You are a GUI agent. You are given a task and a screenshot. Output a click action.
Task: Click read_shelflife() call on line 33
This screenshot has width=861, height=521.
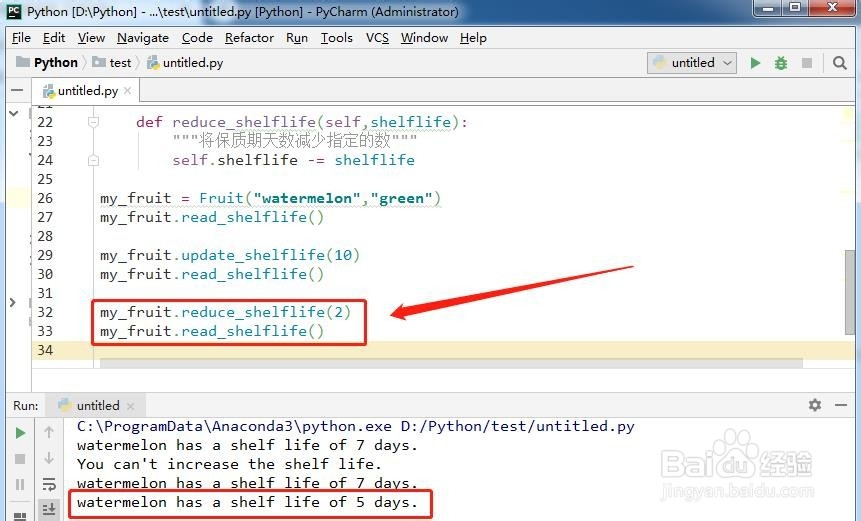point(253,332)
